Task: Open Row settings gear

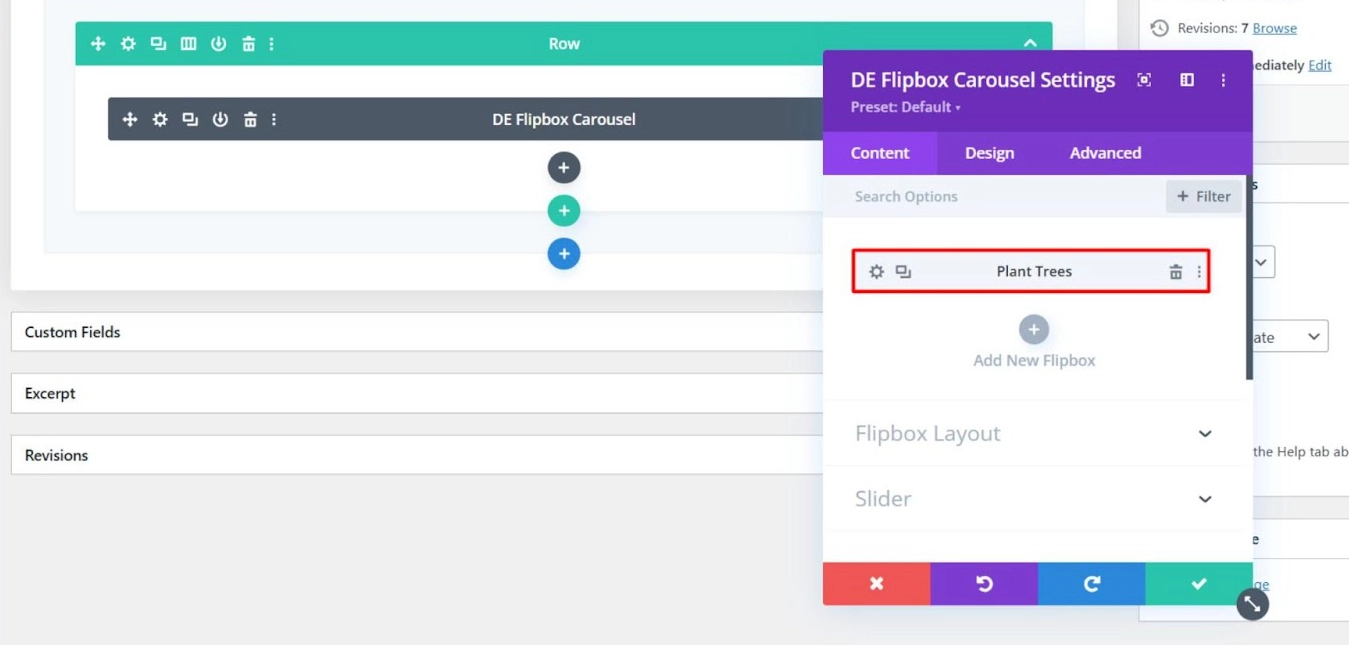Action: point(128,44)
